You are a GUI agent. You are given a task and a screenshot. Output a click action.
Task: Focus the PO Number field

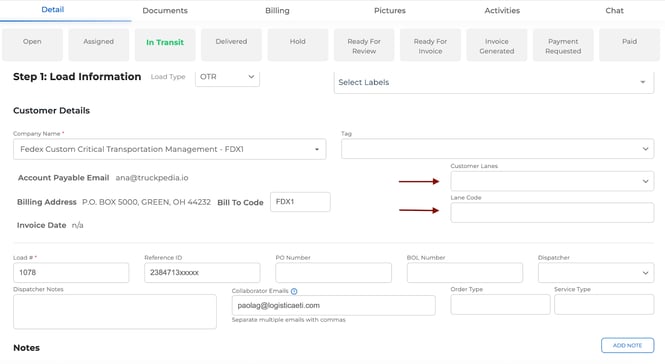[x=333, y=273]
